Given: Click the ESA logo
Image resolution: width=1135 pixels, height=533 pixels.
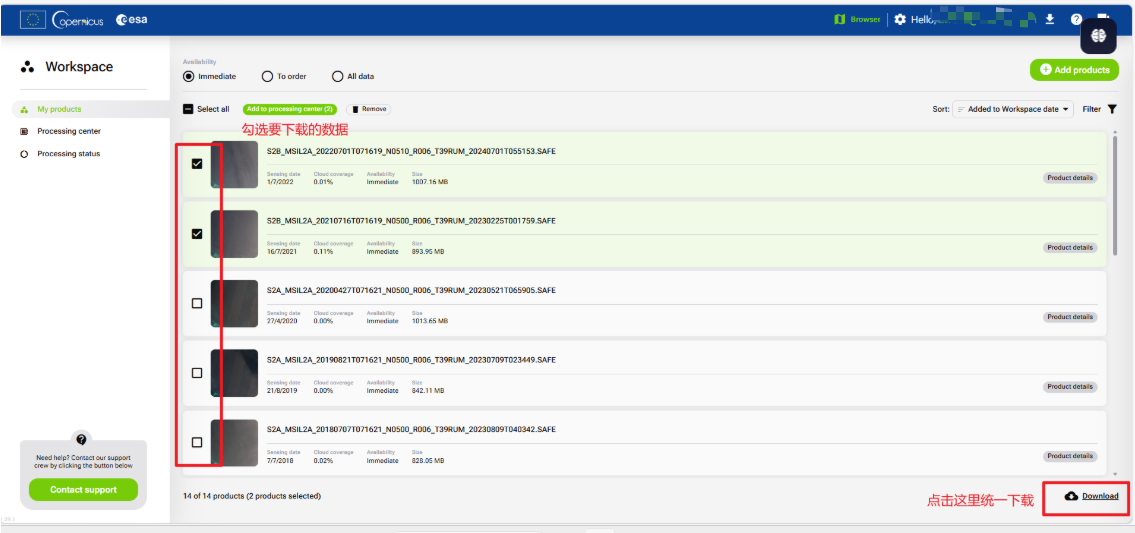Looking at the screenshot, I should tap(132, 20).
